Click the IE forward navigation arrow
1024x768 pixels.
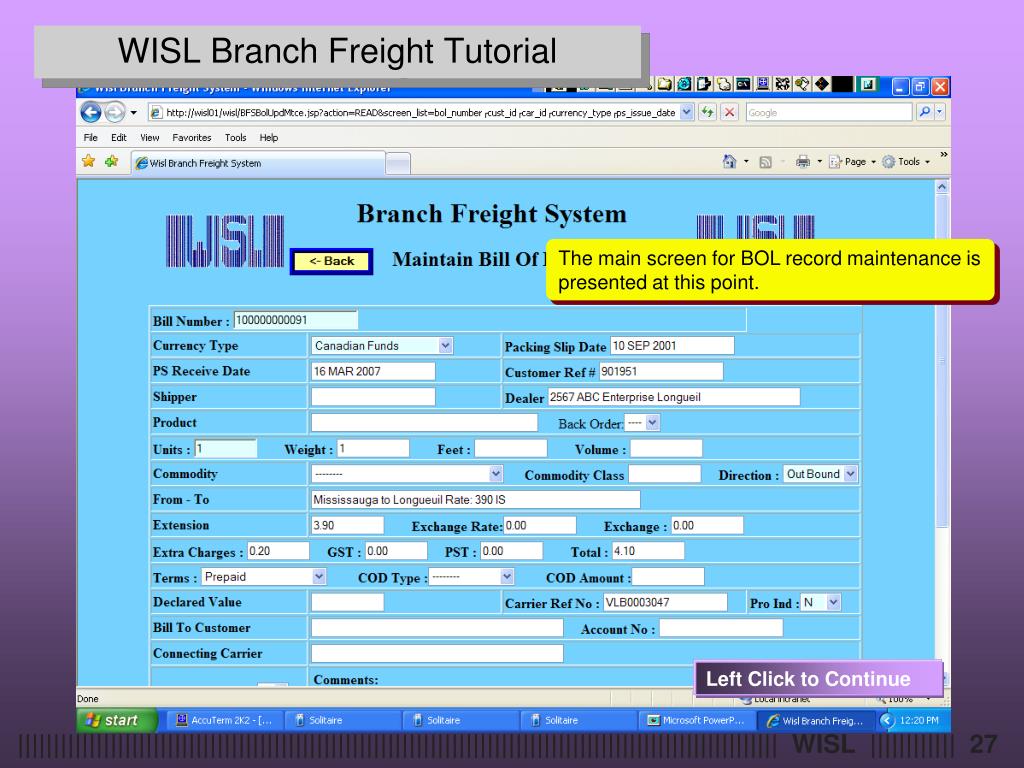[115, 113]
